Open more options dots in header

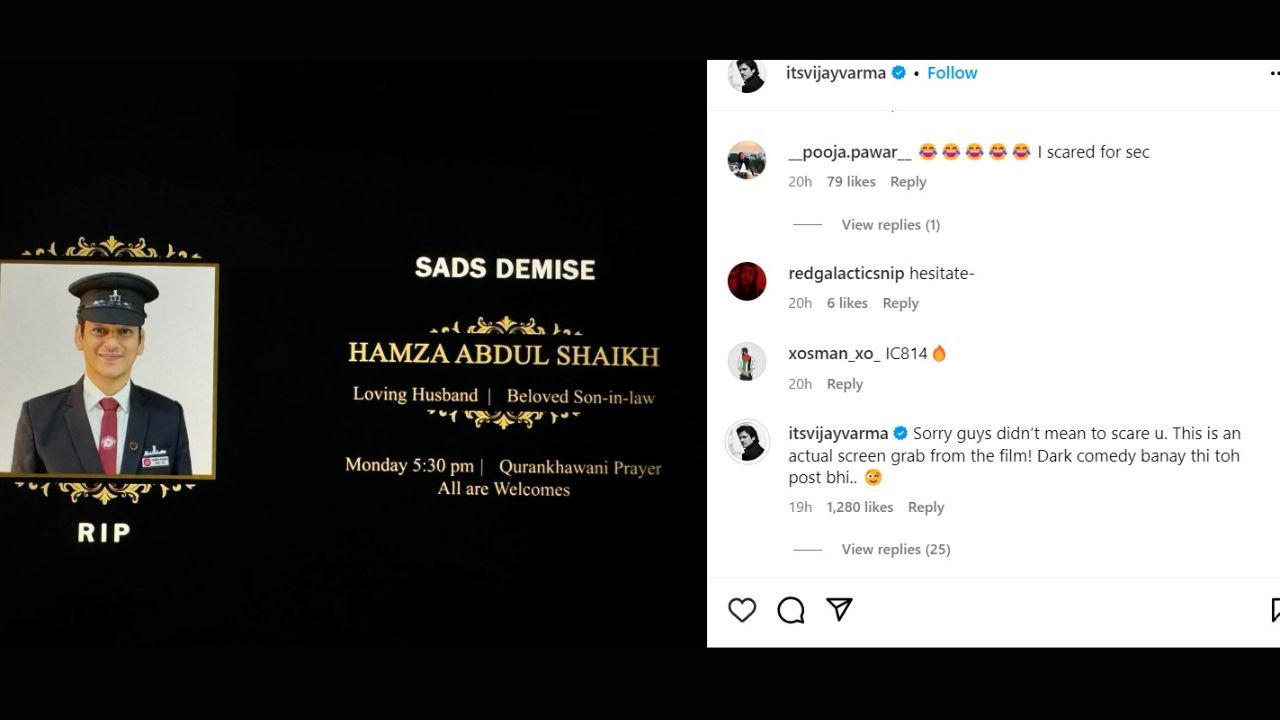tap(1274, 73)
